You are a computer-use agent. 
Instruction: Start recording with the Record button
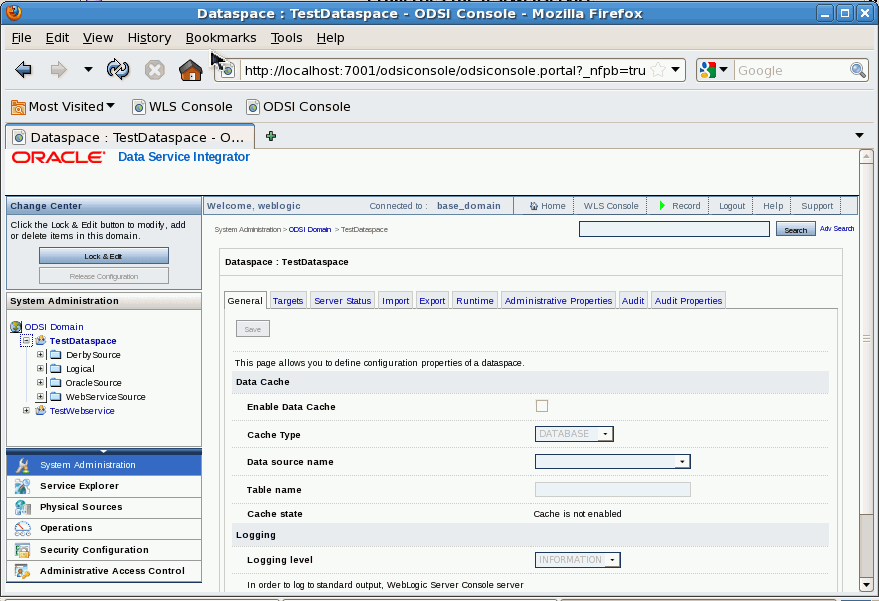click(679, 206)
